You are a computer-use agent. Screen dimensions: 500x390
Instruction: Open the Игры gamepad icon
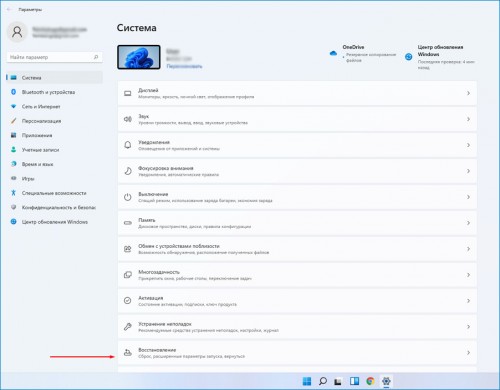point(13,178)
